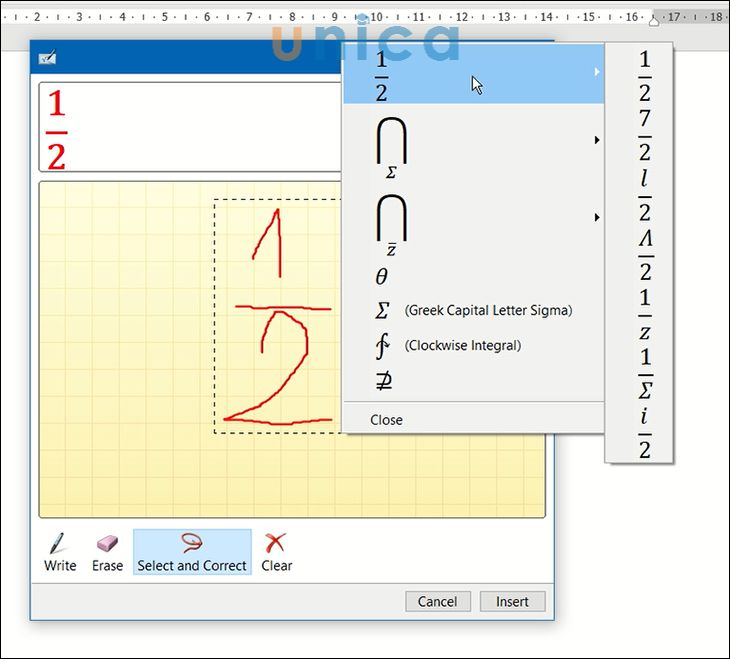The width and height of the screenshot is (730, 659).
Task: Choose the Clockwise Integral symbol
Action: [x=462, y=346]
